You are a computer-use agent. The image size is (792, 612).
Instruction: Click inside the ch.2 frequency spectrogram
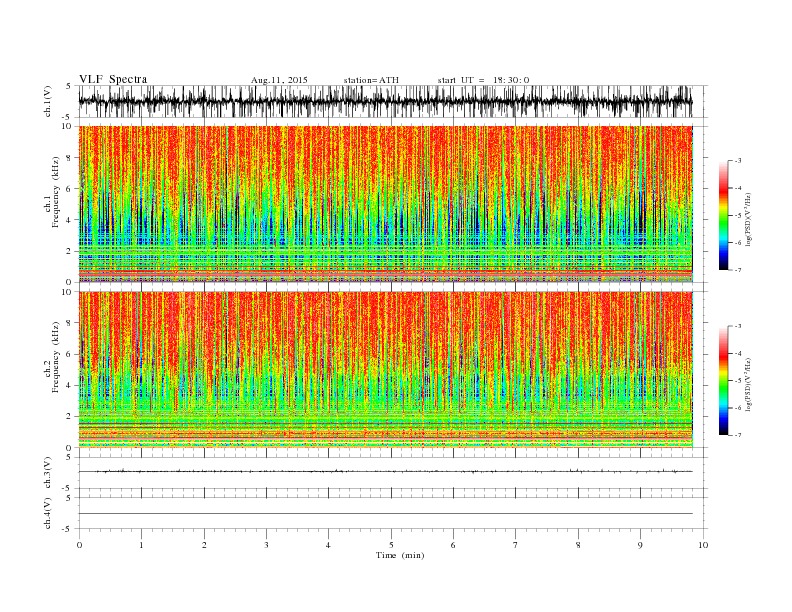coord(385,370)
